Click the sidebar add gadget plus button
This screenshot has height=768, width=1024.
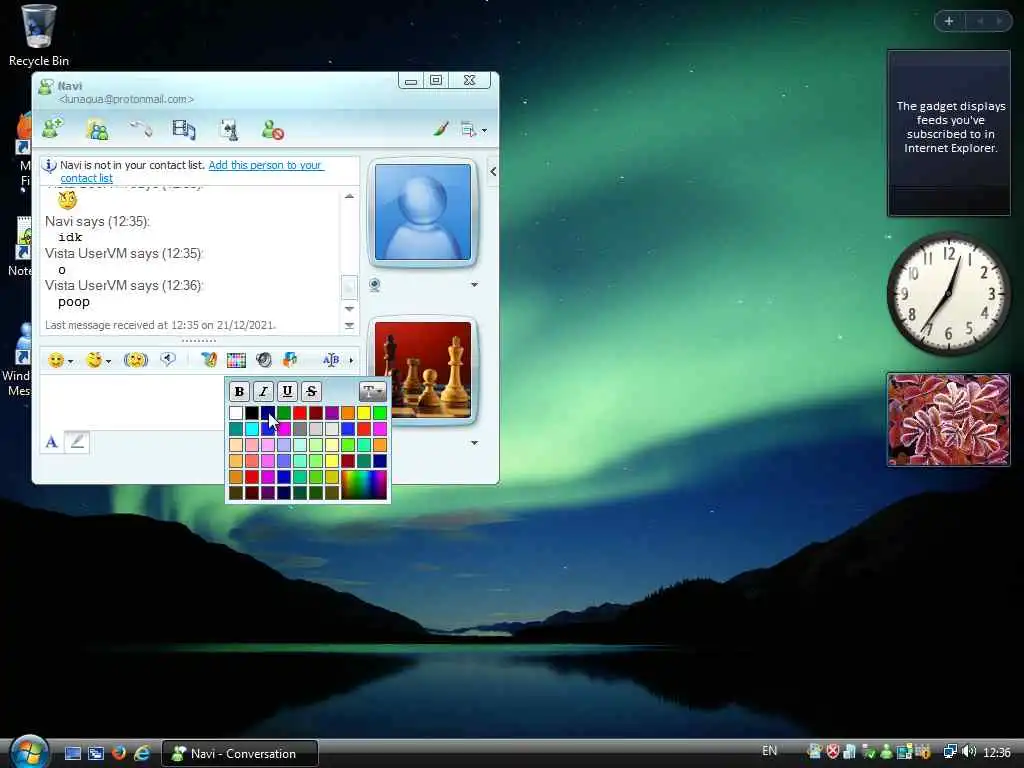tap(949, 21)
